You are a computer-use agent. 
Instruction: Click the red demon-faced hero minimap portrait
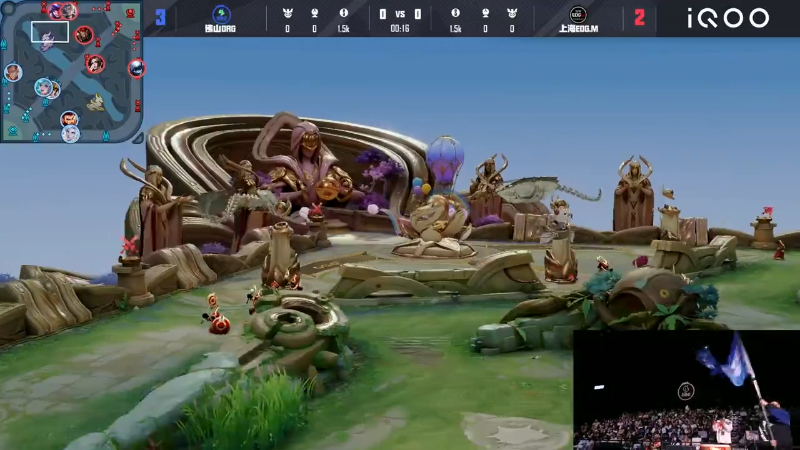click(84, 35)
